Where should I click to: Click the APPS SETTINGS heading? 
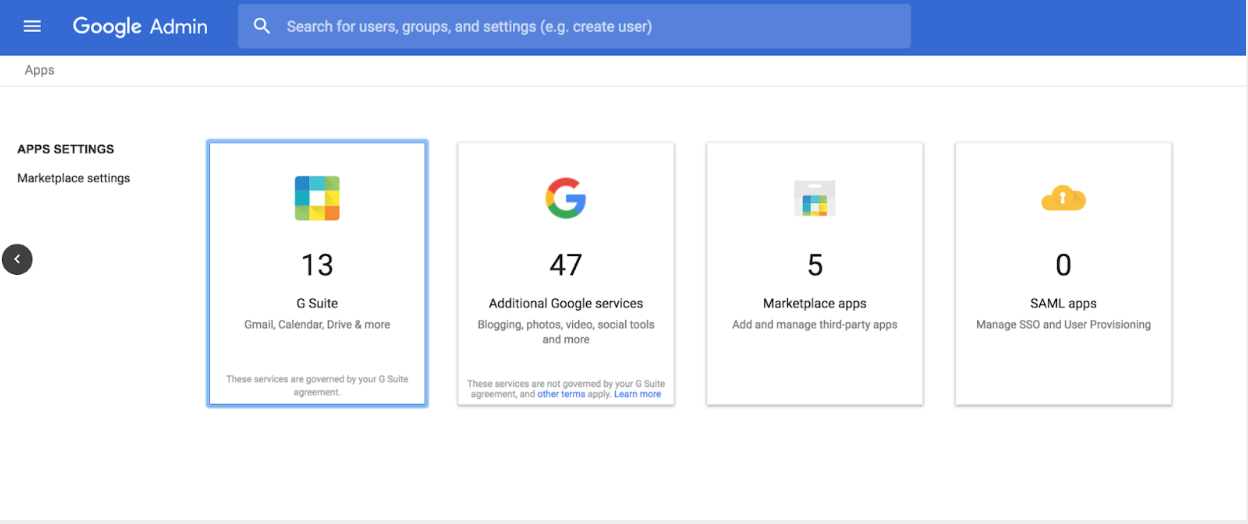[x=66, y=149]
